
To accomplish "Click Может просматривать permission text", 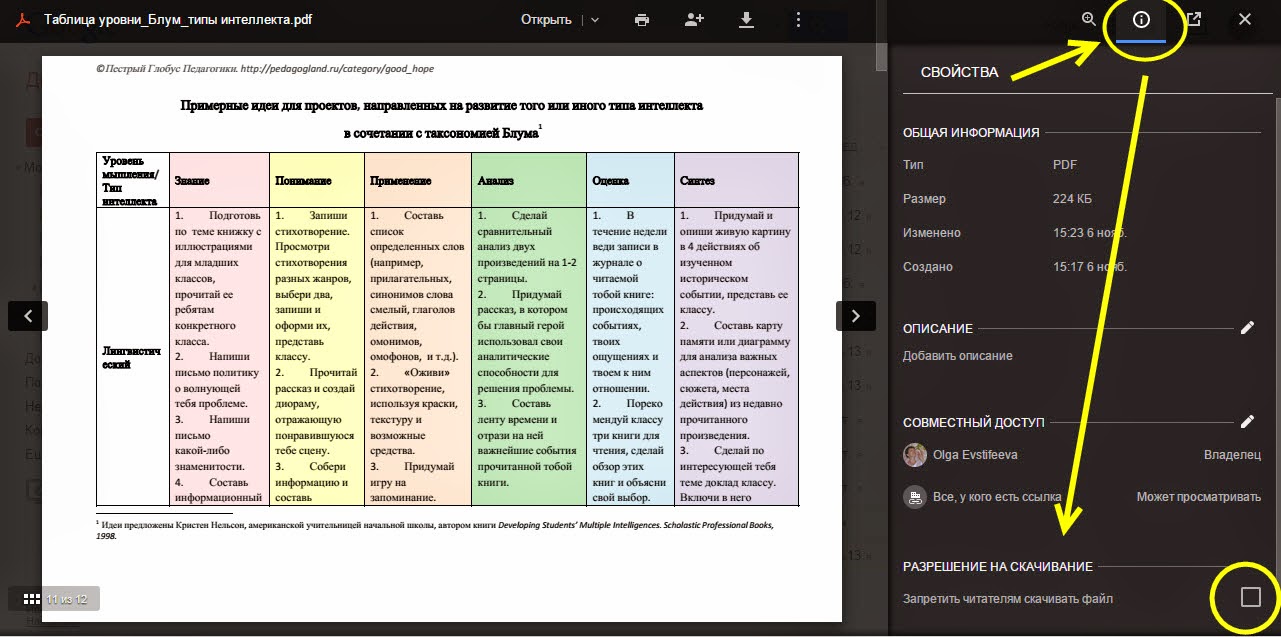I will (x=1199, y=496).
